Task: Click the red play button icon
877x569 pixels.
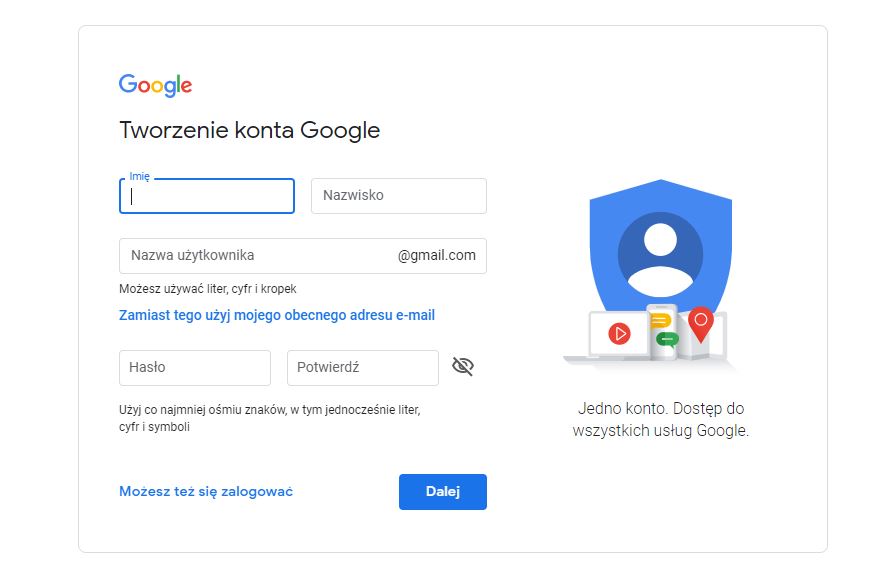Action: click(x=621, y=333)
